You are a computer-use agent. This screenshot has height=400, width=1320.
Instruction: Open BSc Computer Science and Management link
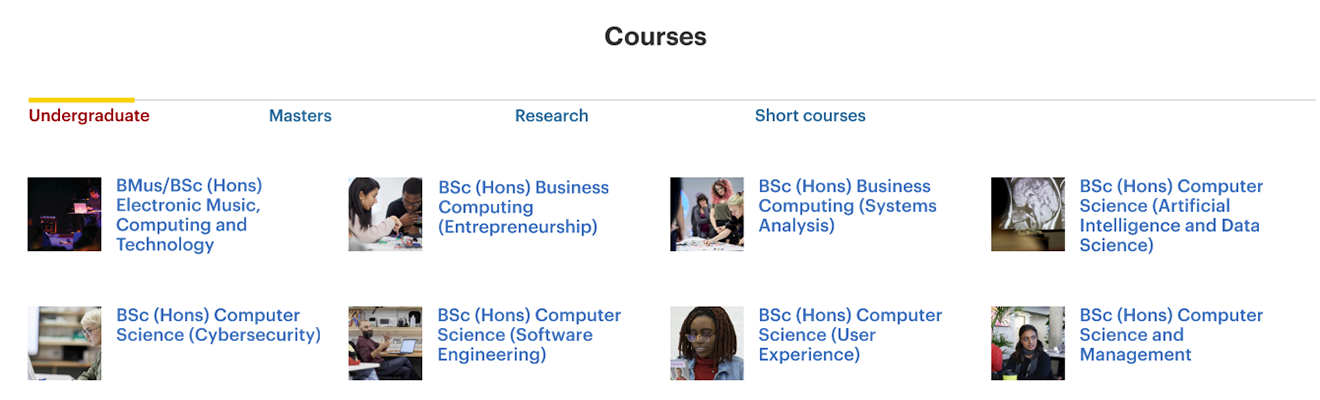coord(1171,335)
